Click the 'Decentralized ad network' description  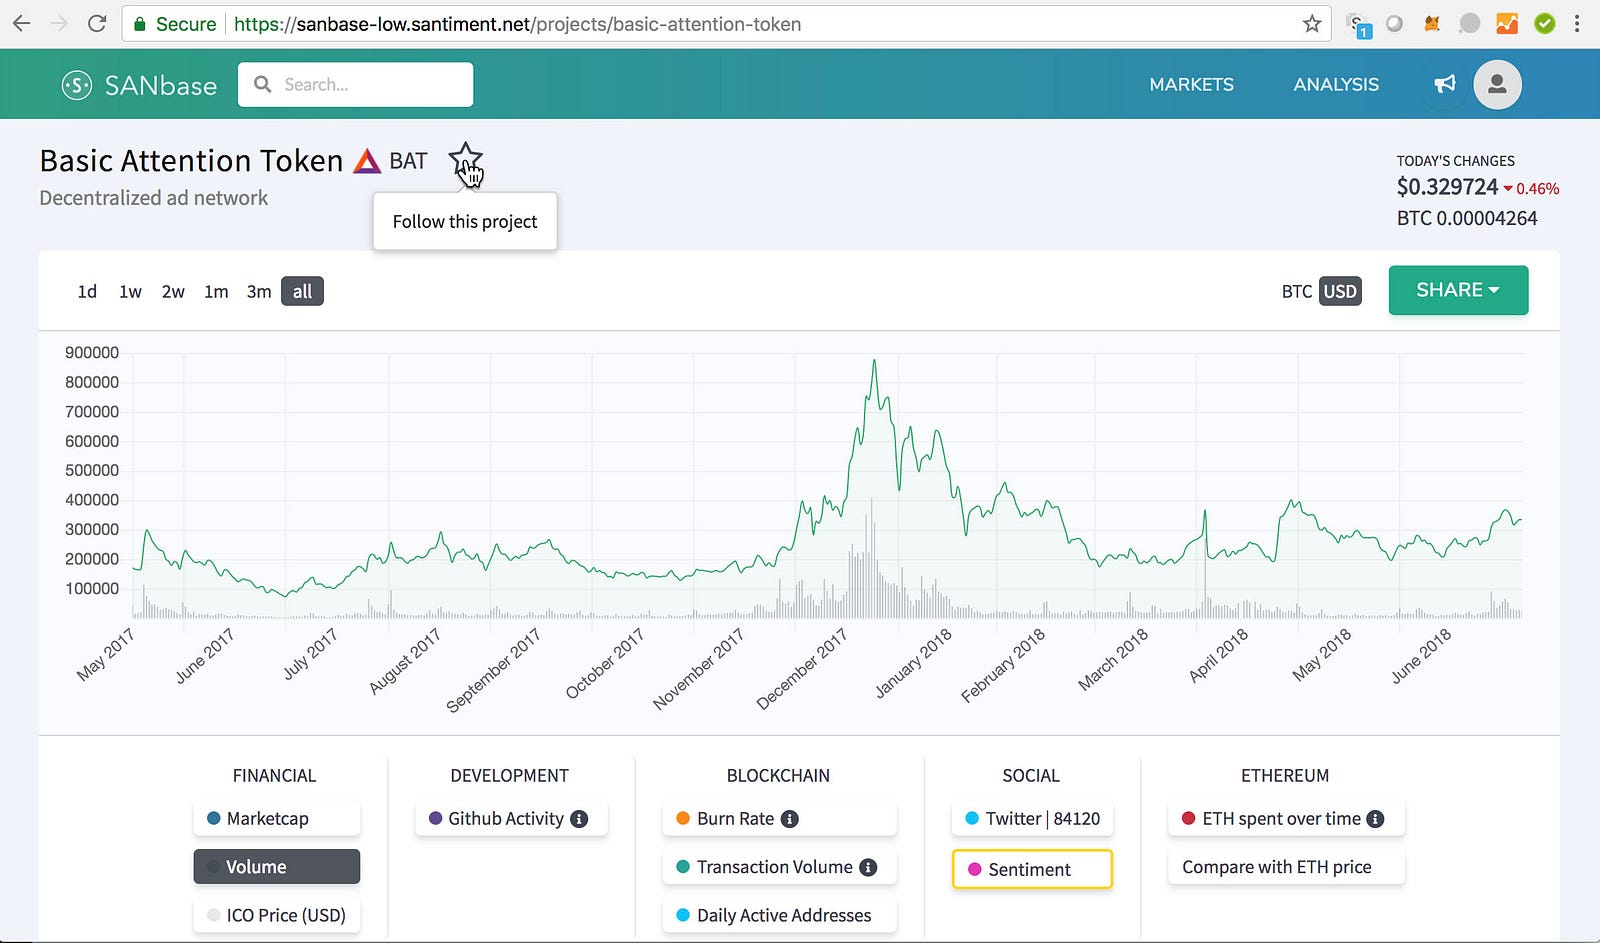point(154,198)
